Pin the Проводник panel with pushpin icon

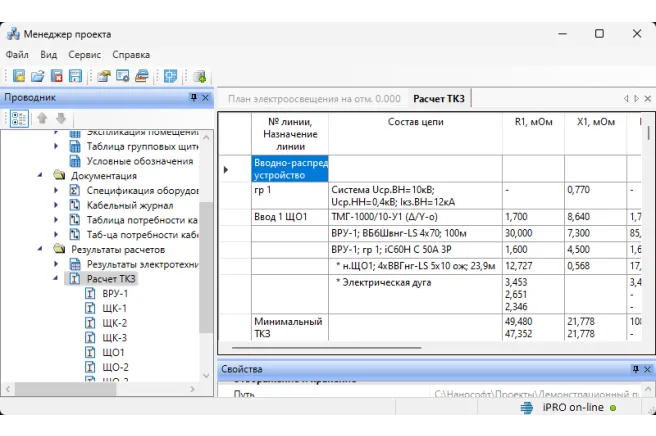(x=193, y=98)
